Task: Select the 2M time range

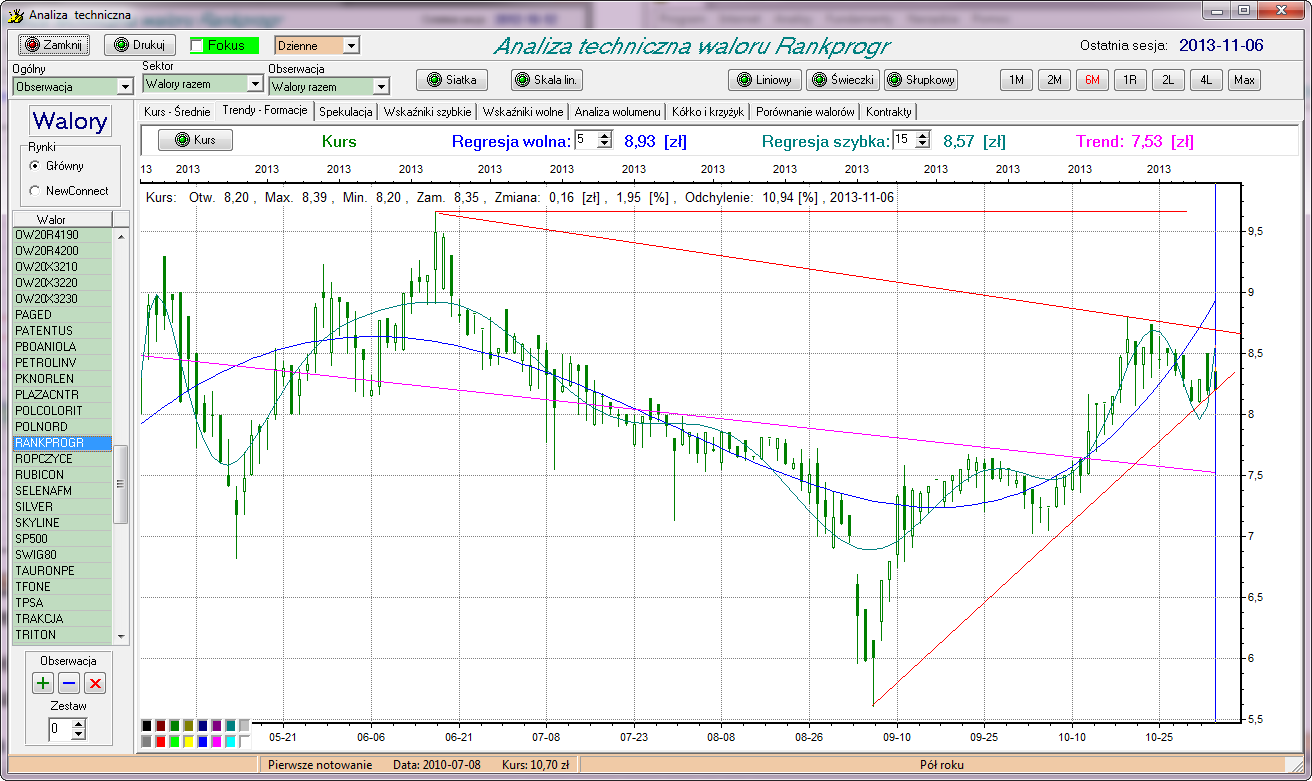Action: 1053,80
